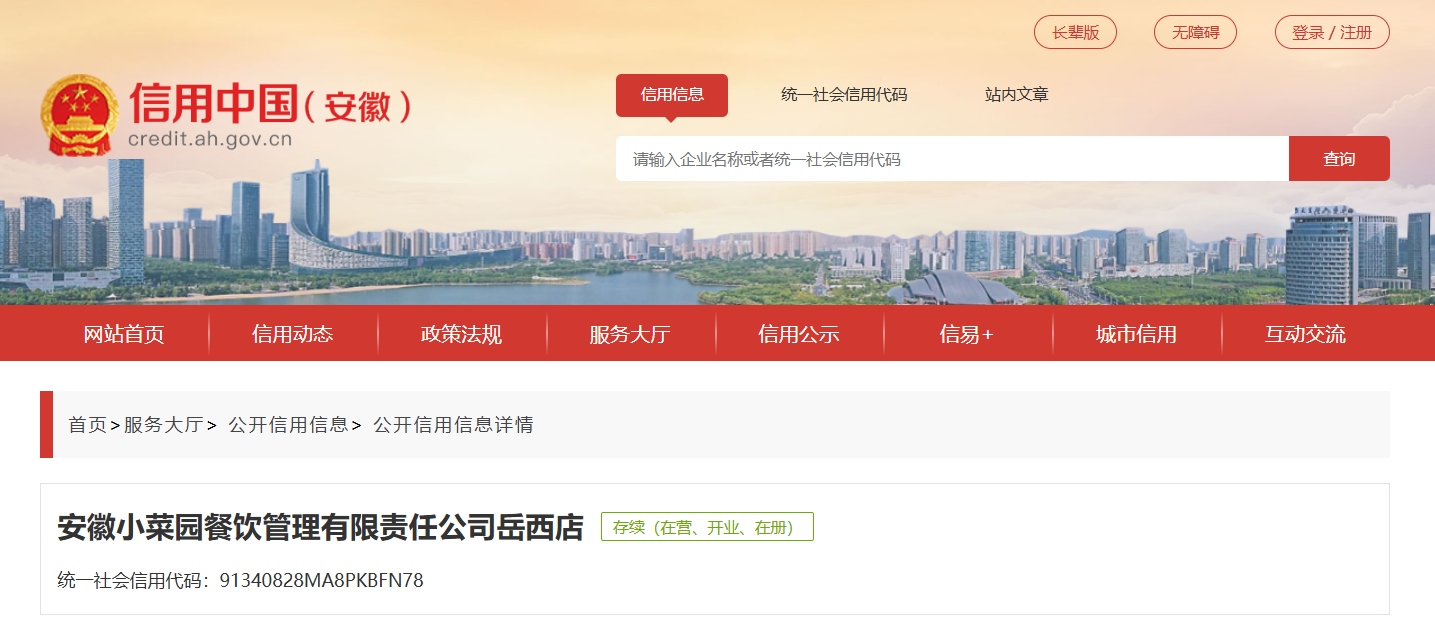Enable 无障碍 accessibility mode

pos(1195,32)
